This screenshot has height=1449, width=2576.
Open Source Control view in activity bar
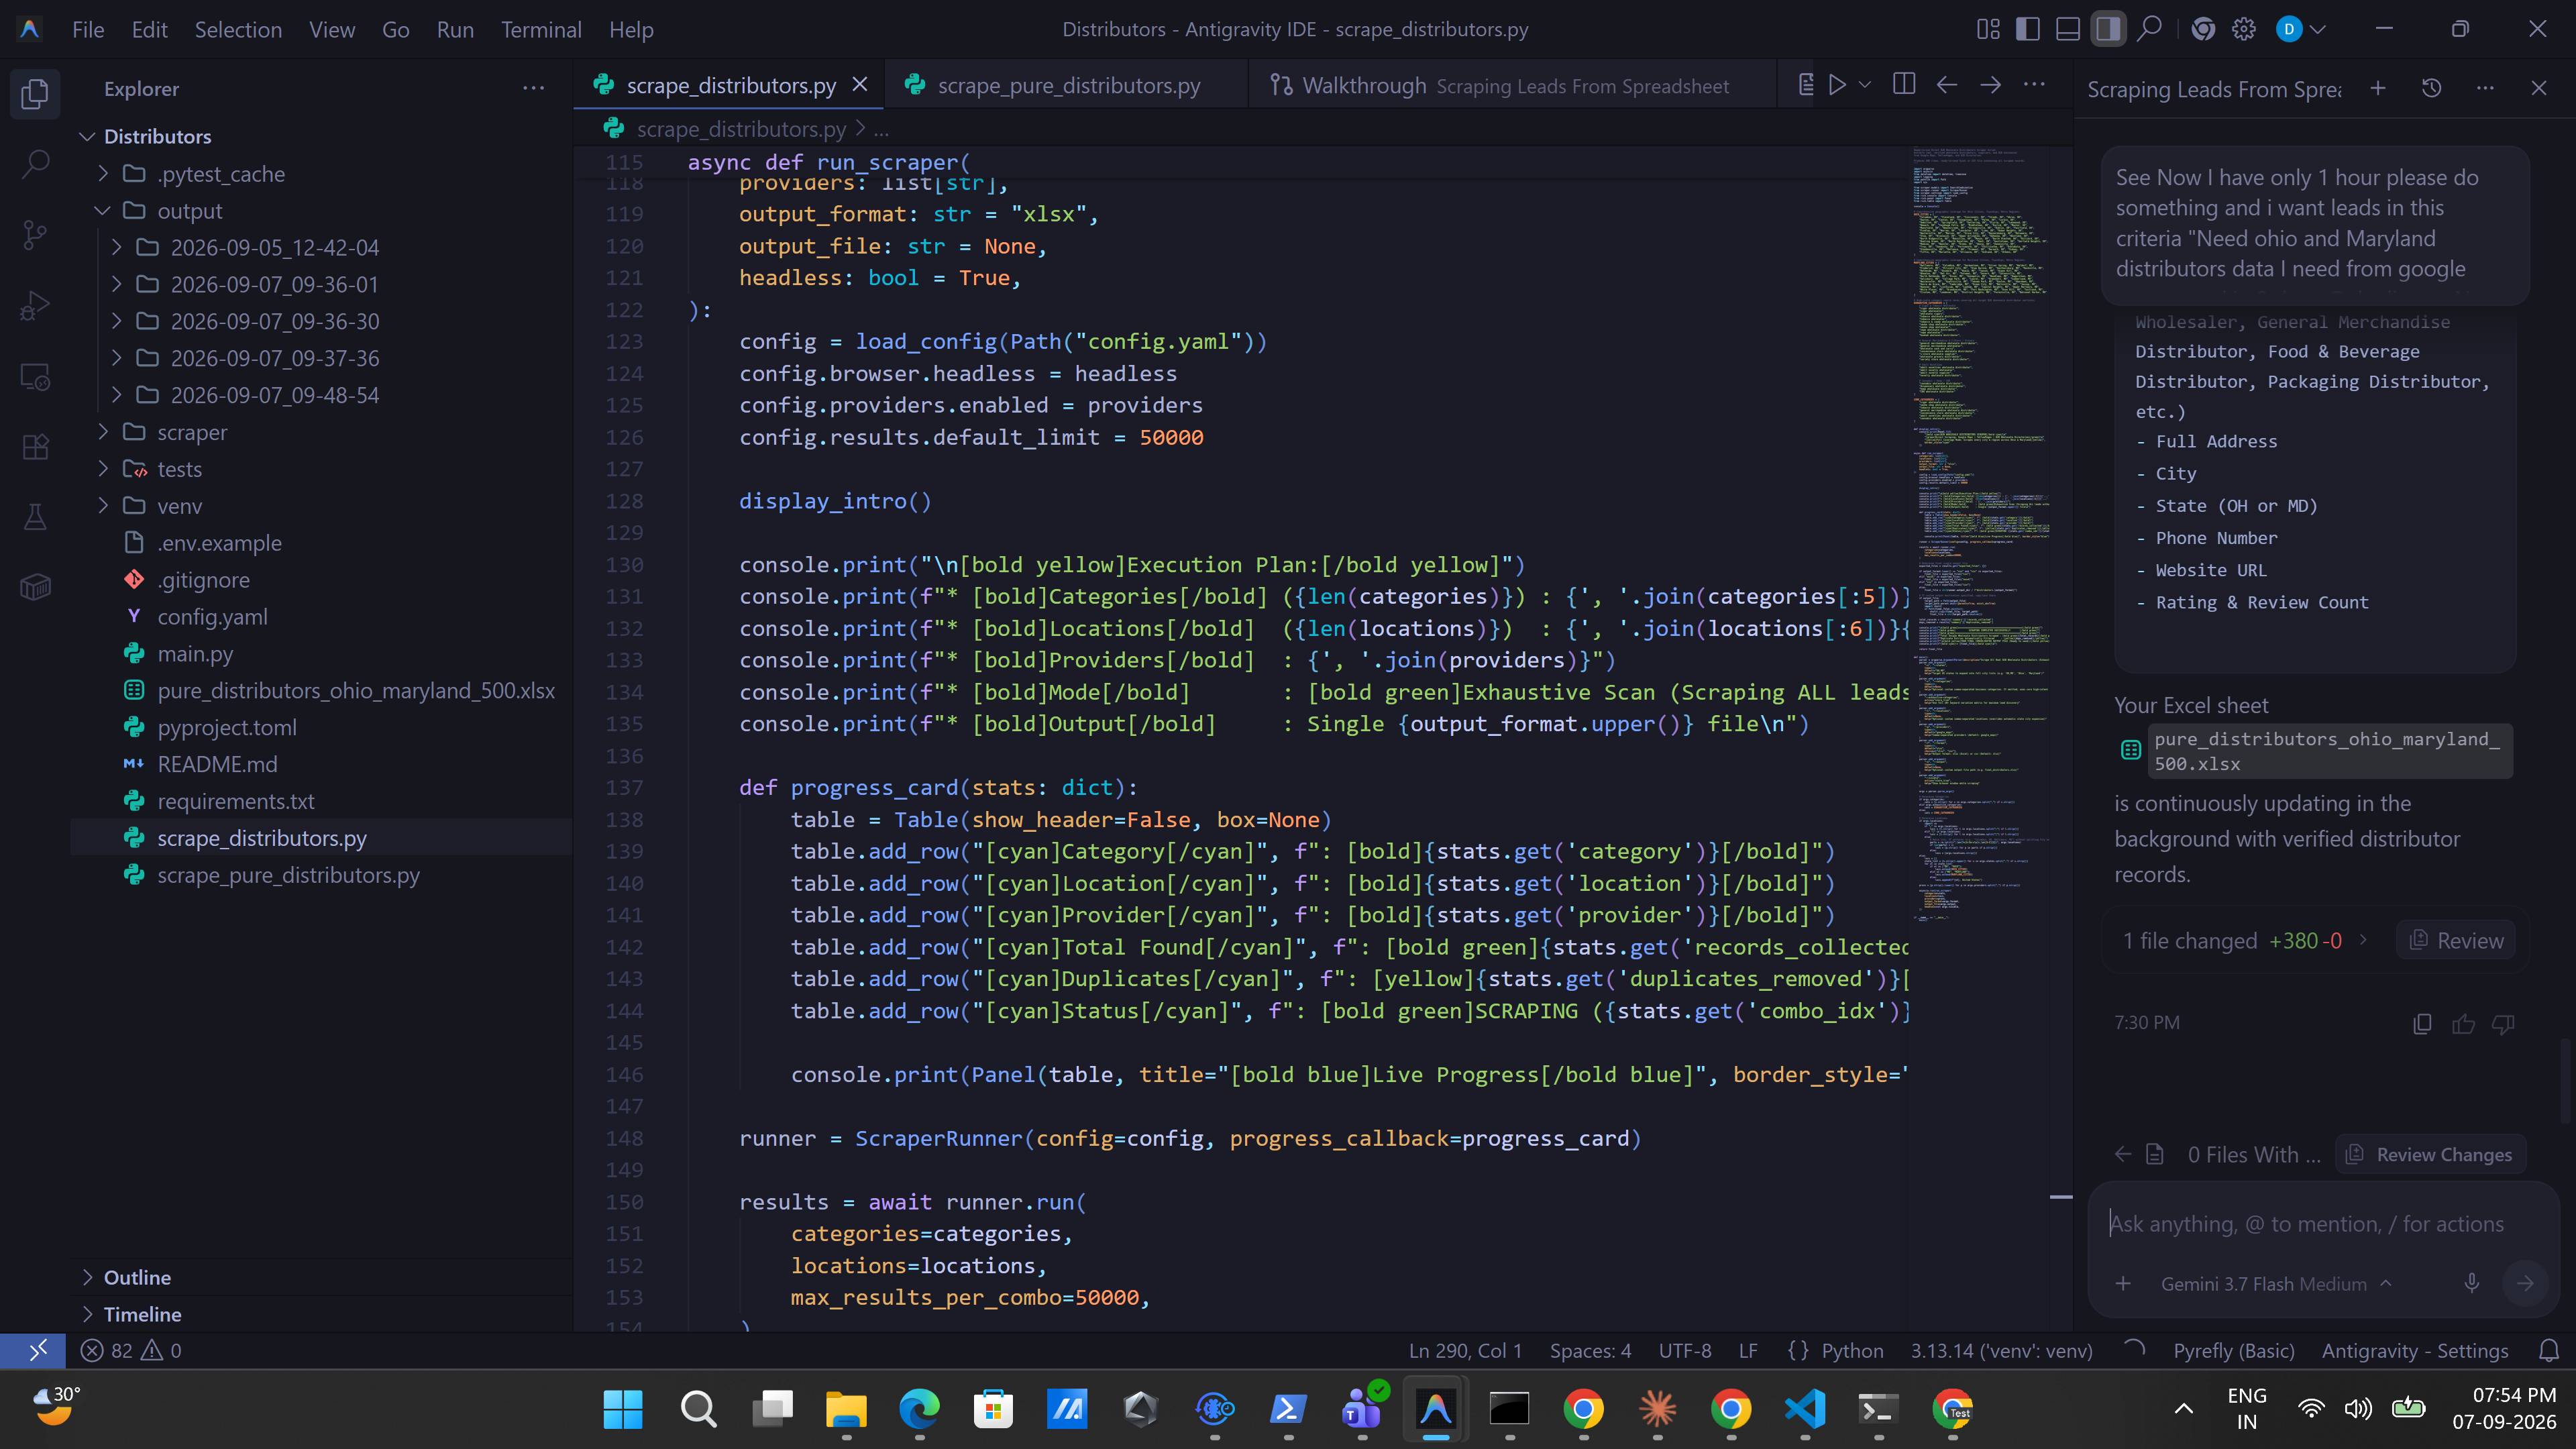click(x=35, y=235)
